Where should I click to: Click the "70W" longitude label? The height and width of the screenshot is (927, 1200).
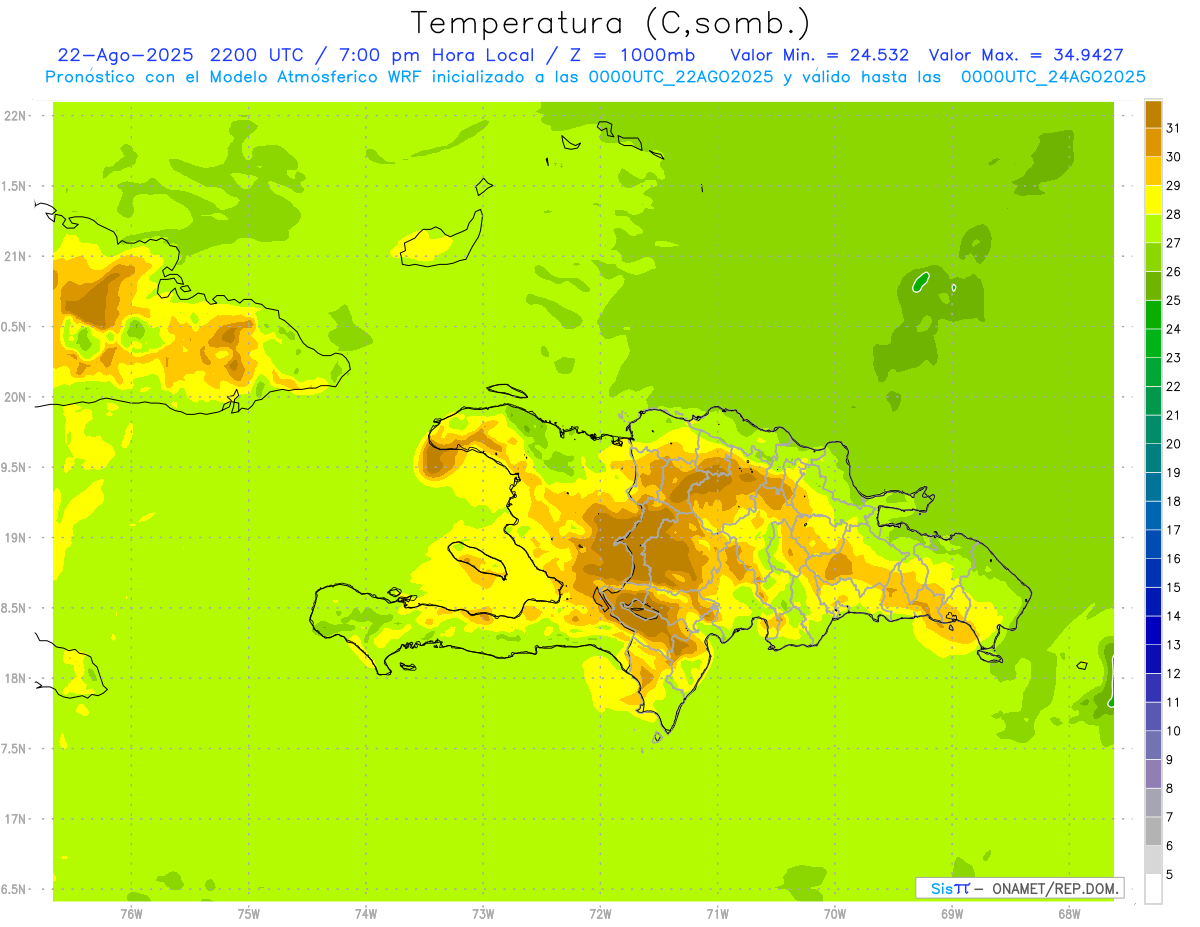[835, 914]
